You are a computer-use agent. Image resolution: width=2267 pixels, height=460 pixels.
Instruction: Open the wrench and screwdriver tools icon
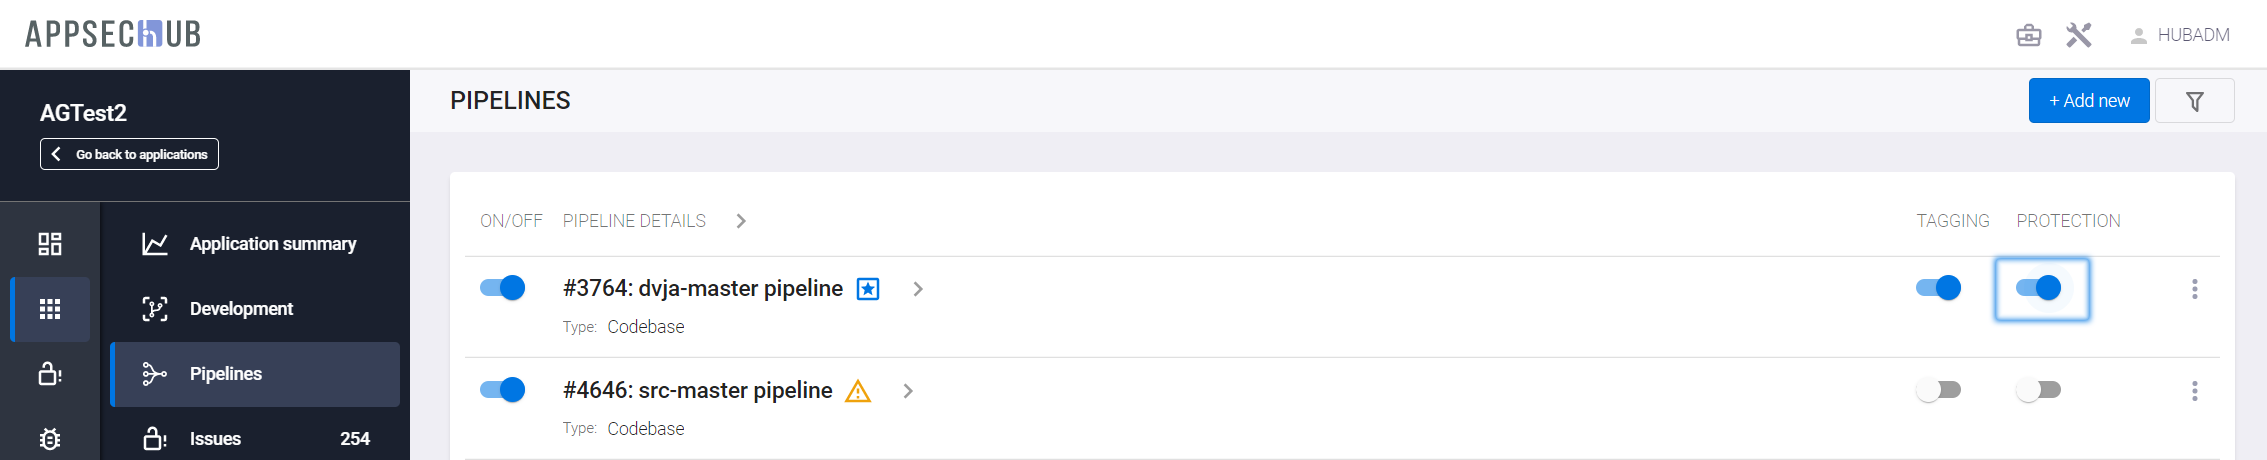click(x=2079, y=36)
